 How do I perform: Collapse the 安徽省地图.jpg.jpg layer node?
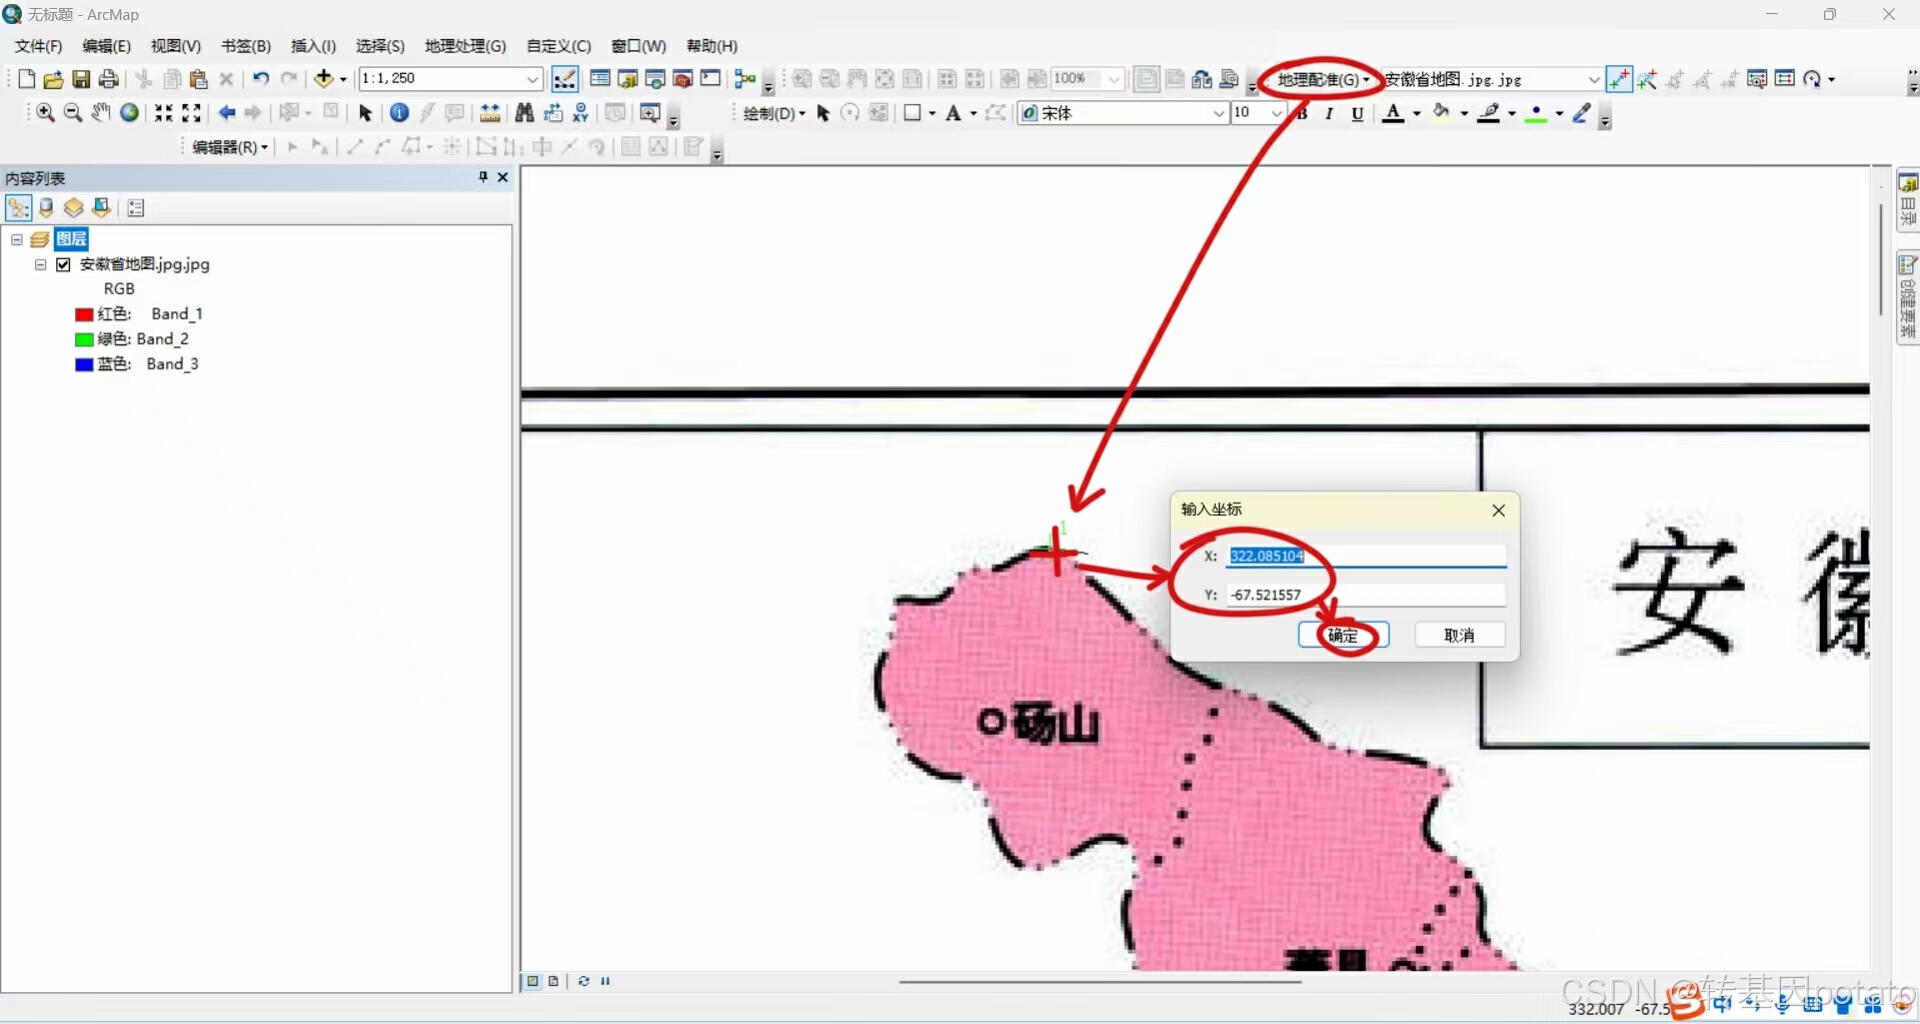(x=41, y=265)
